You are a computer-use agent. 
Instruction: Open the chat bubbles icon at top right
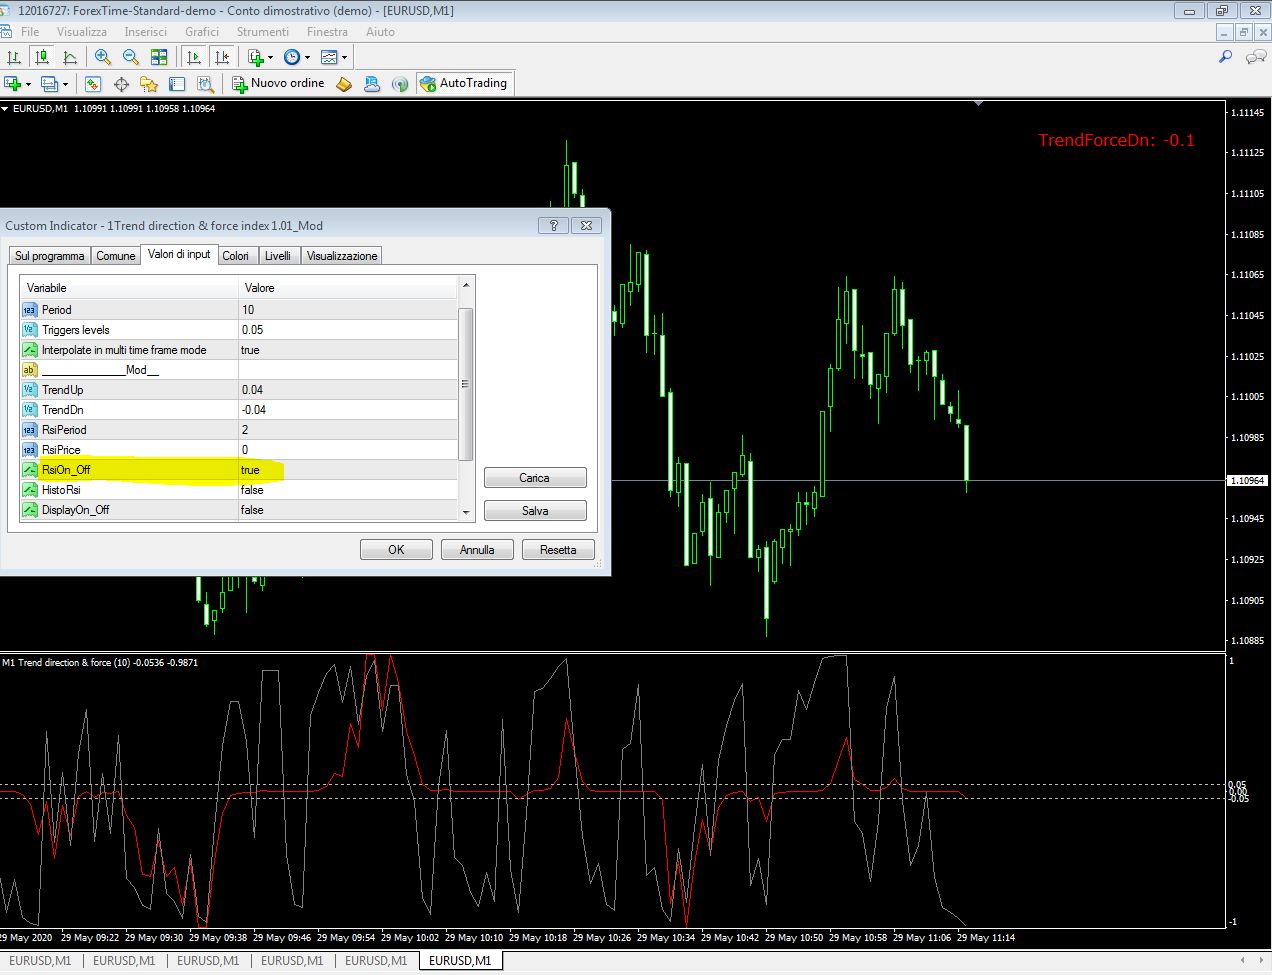pos(1255,57)
